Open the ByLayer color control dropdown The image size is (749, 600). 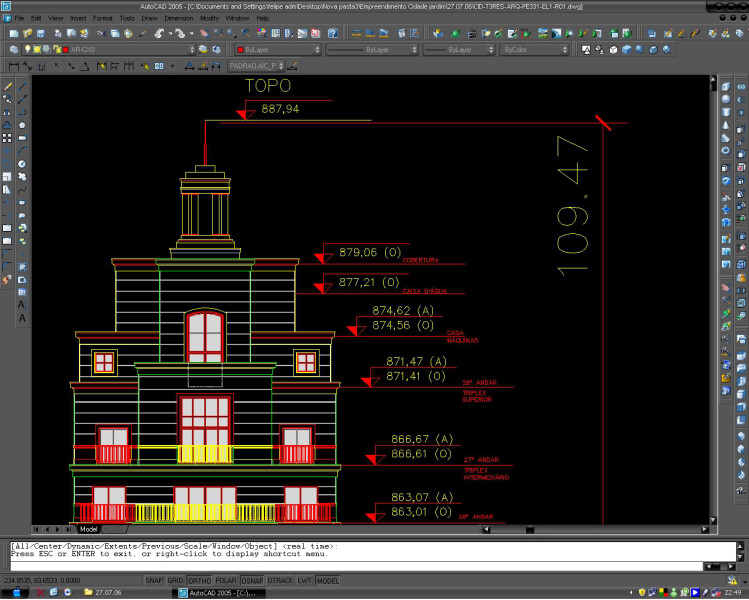point(318,49)
